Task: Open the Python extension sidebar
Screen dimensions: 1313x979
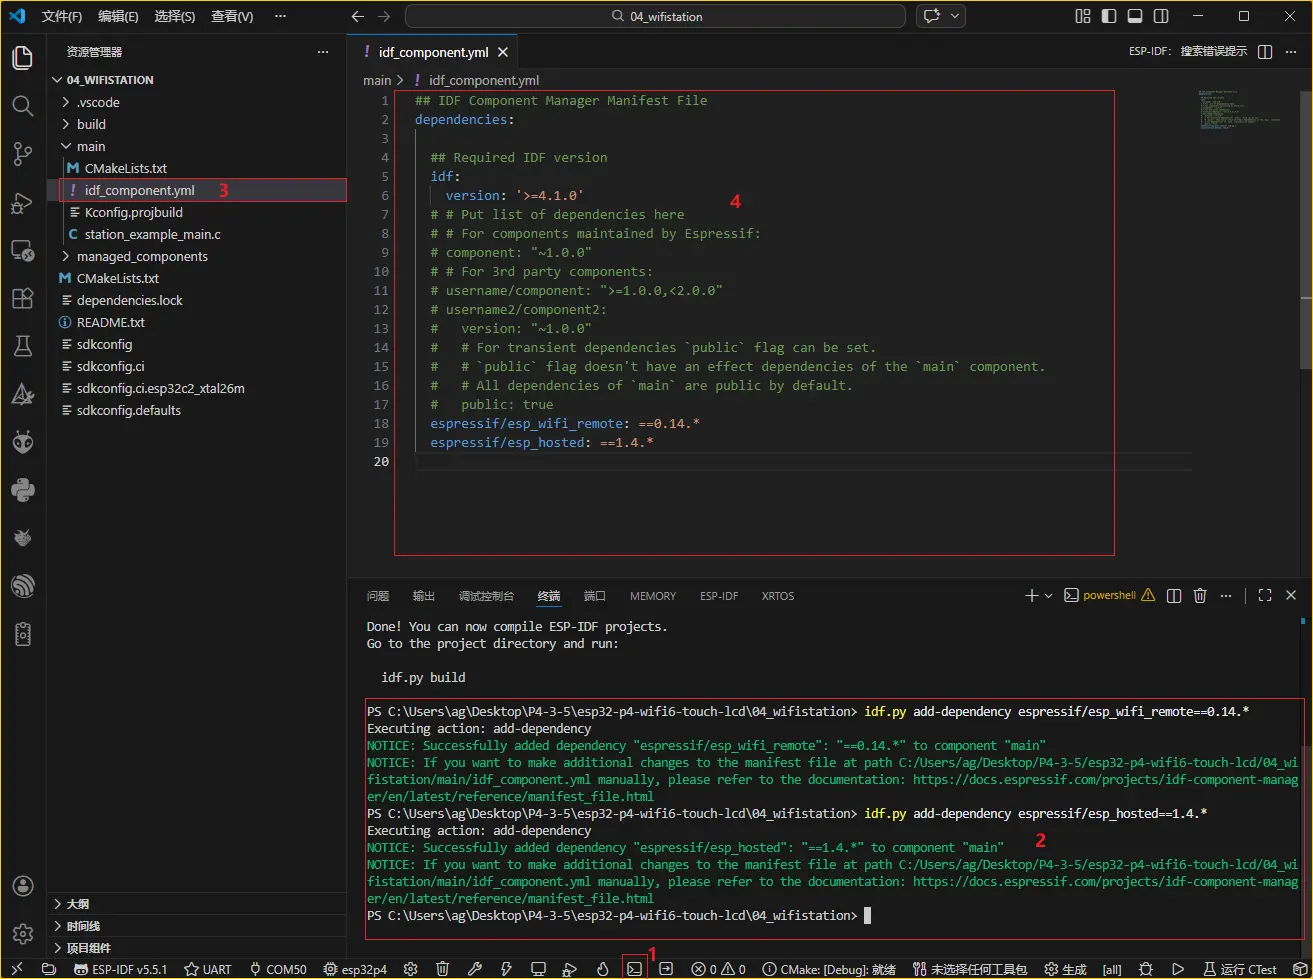Action: click(22, 490)
